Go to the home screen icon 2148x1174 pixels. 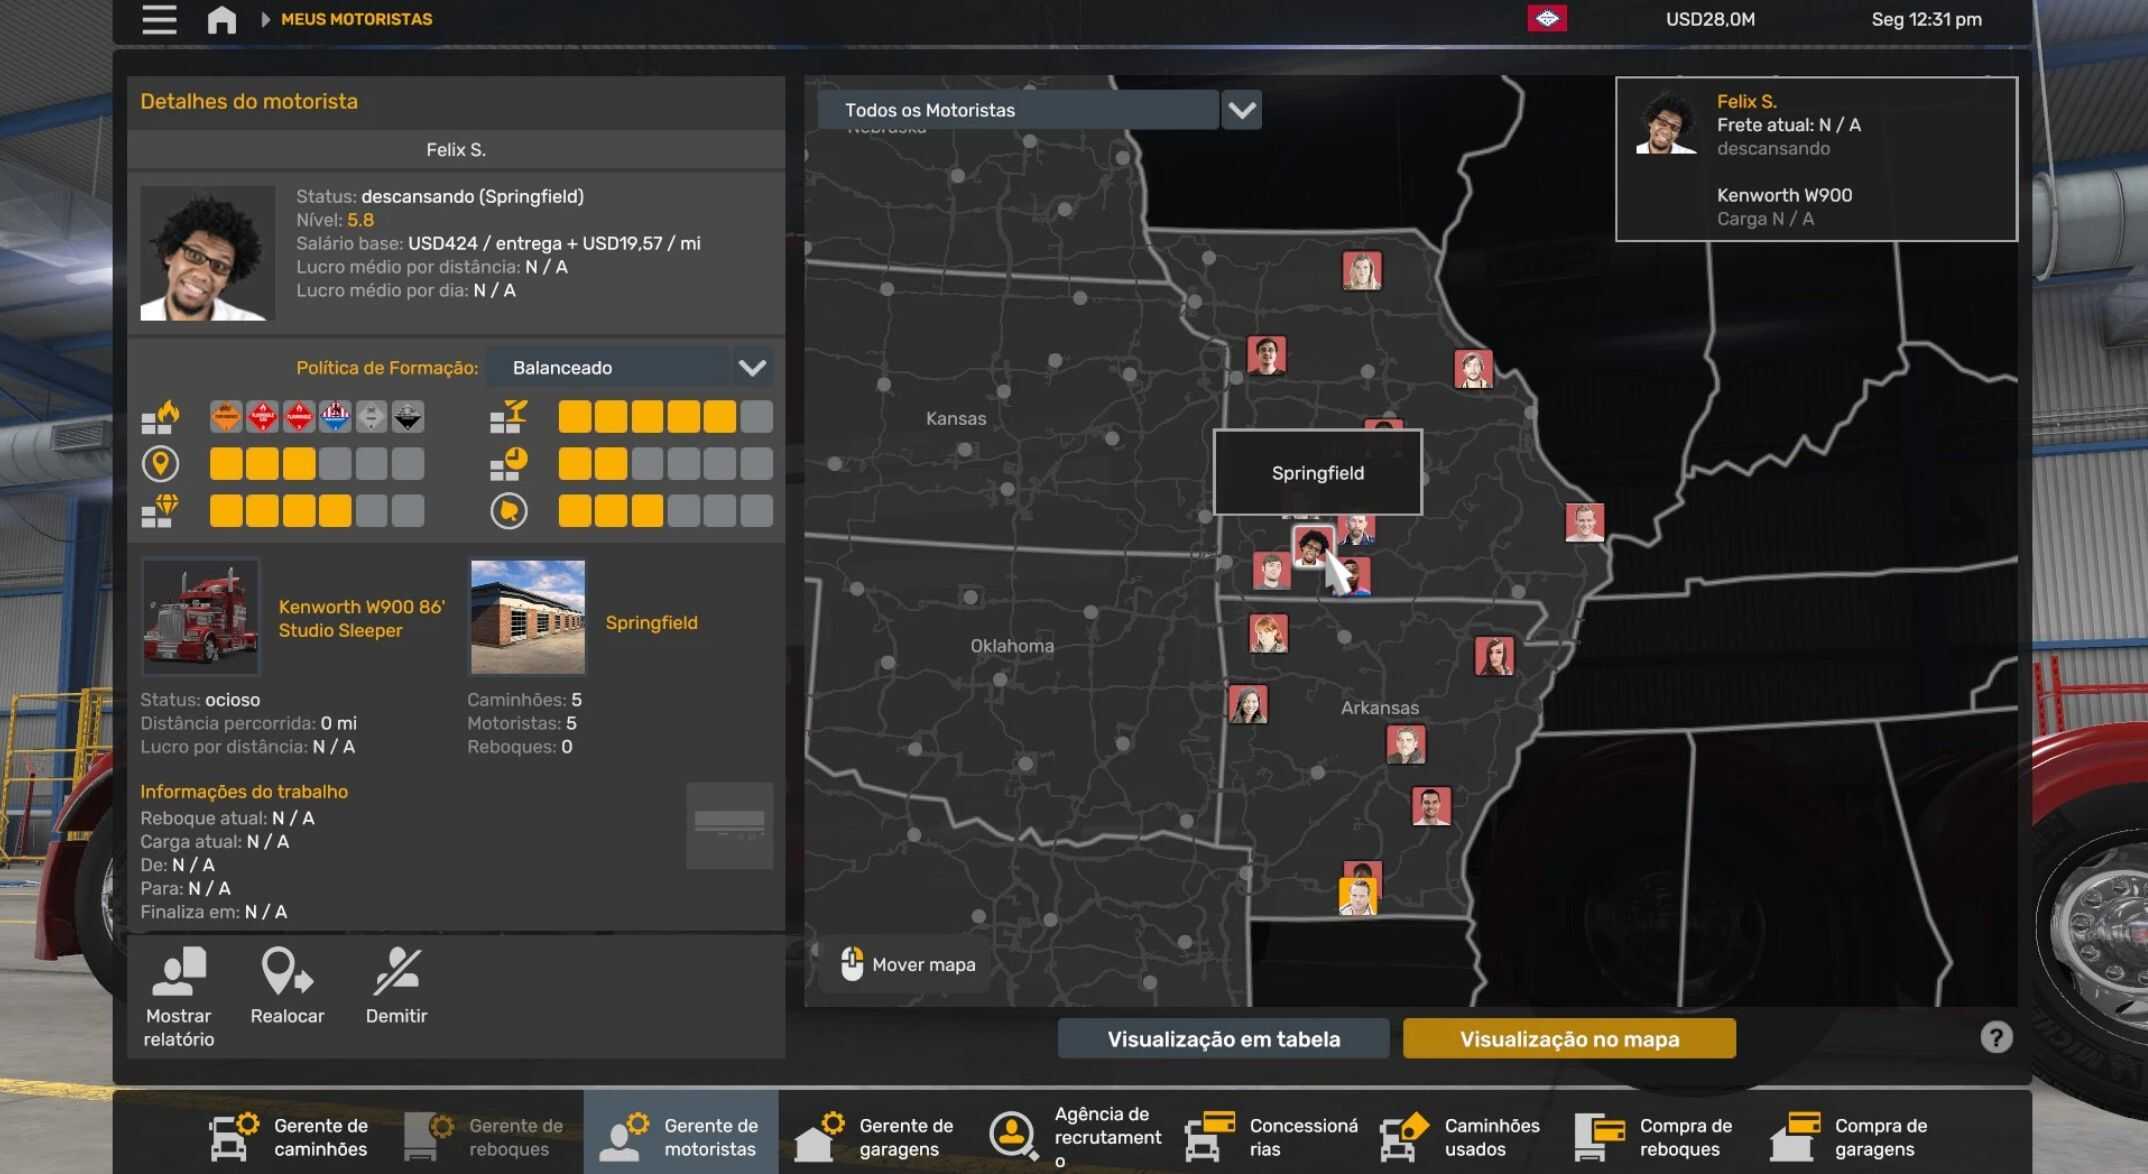click(221, 19)
